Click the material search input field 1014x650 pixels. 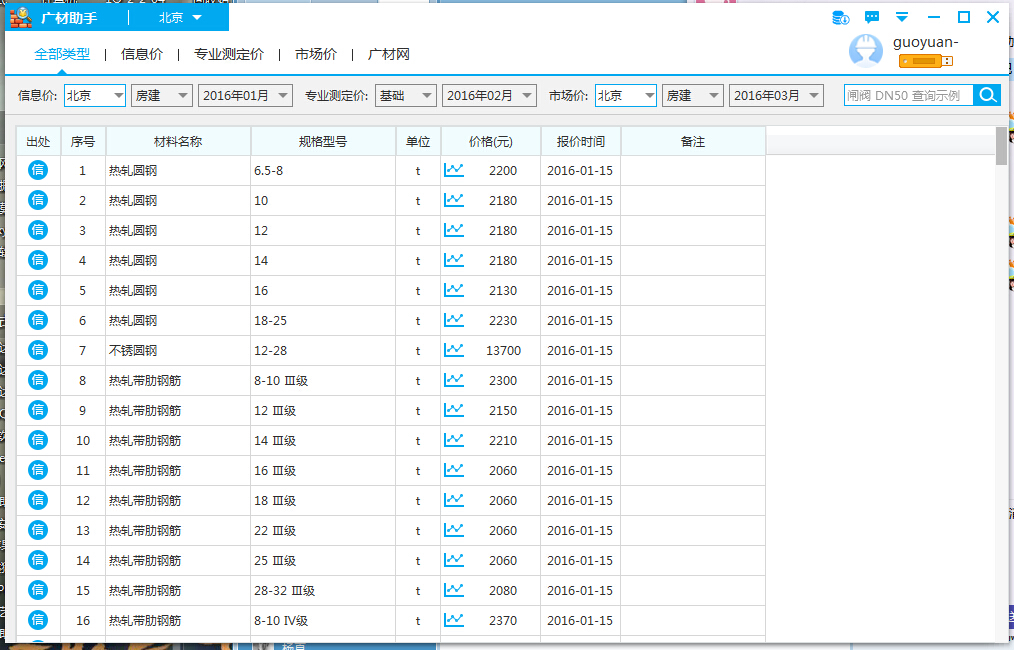pyautogui.click(x=908, y=95)
